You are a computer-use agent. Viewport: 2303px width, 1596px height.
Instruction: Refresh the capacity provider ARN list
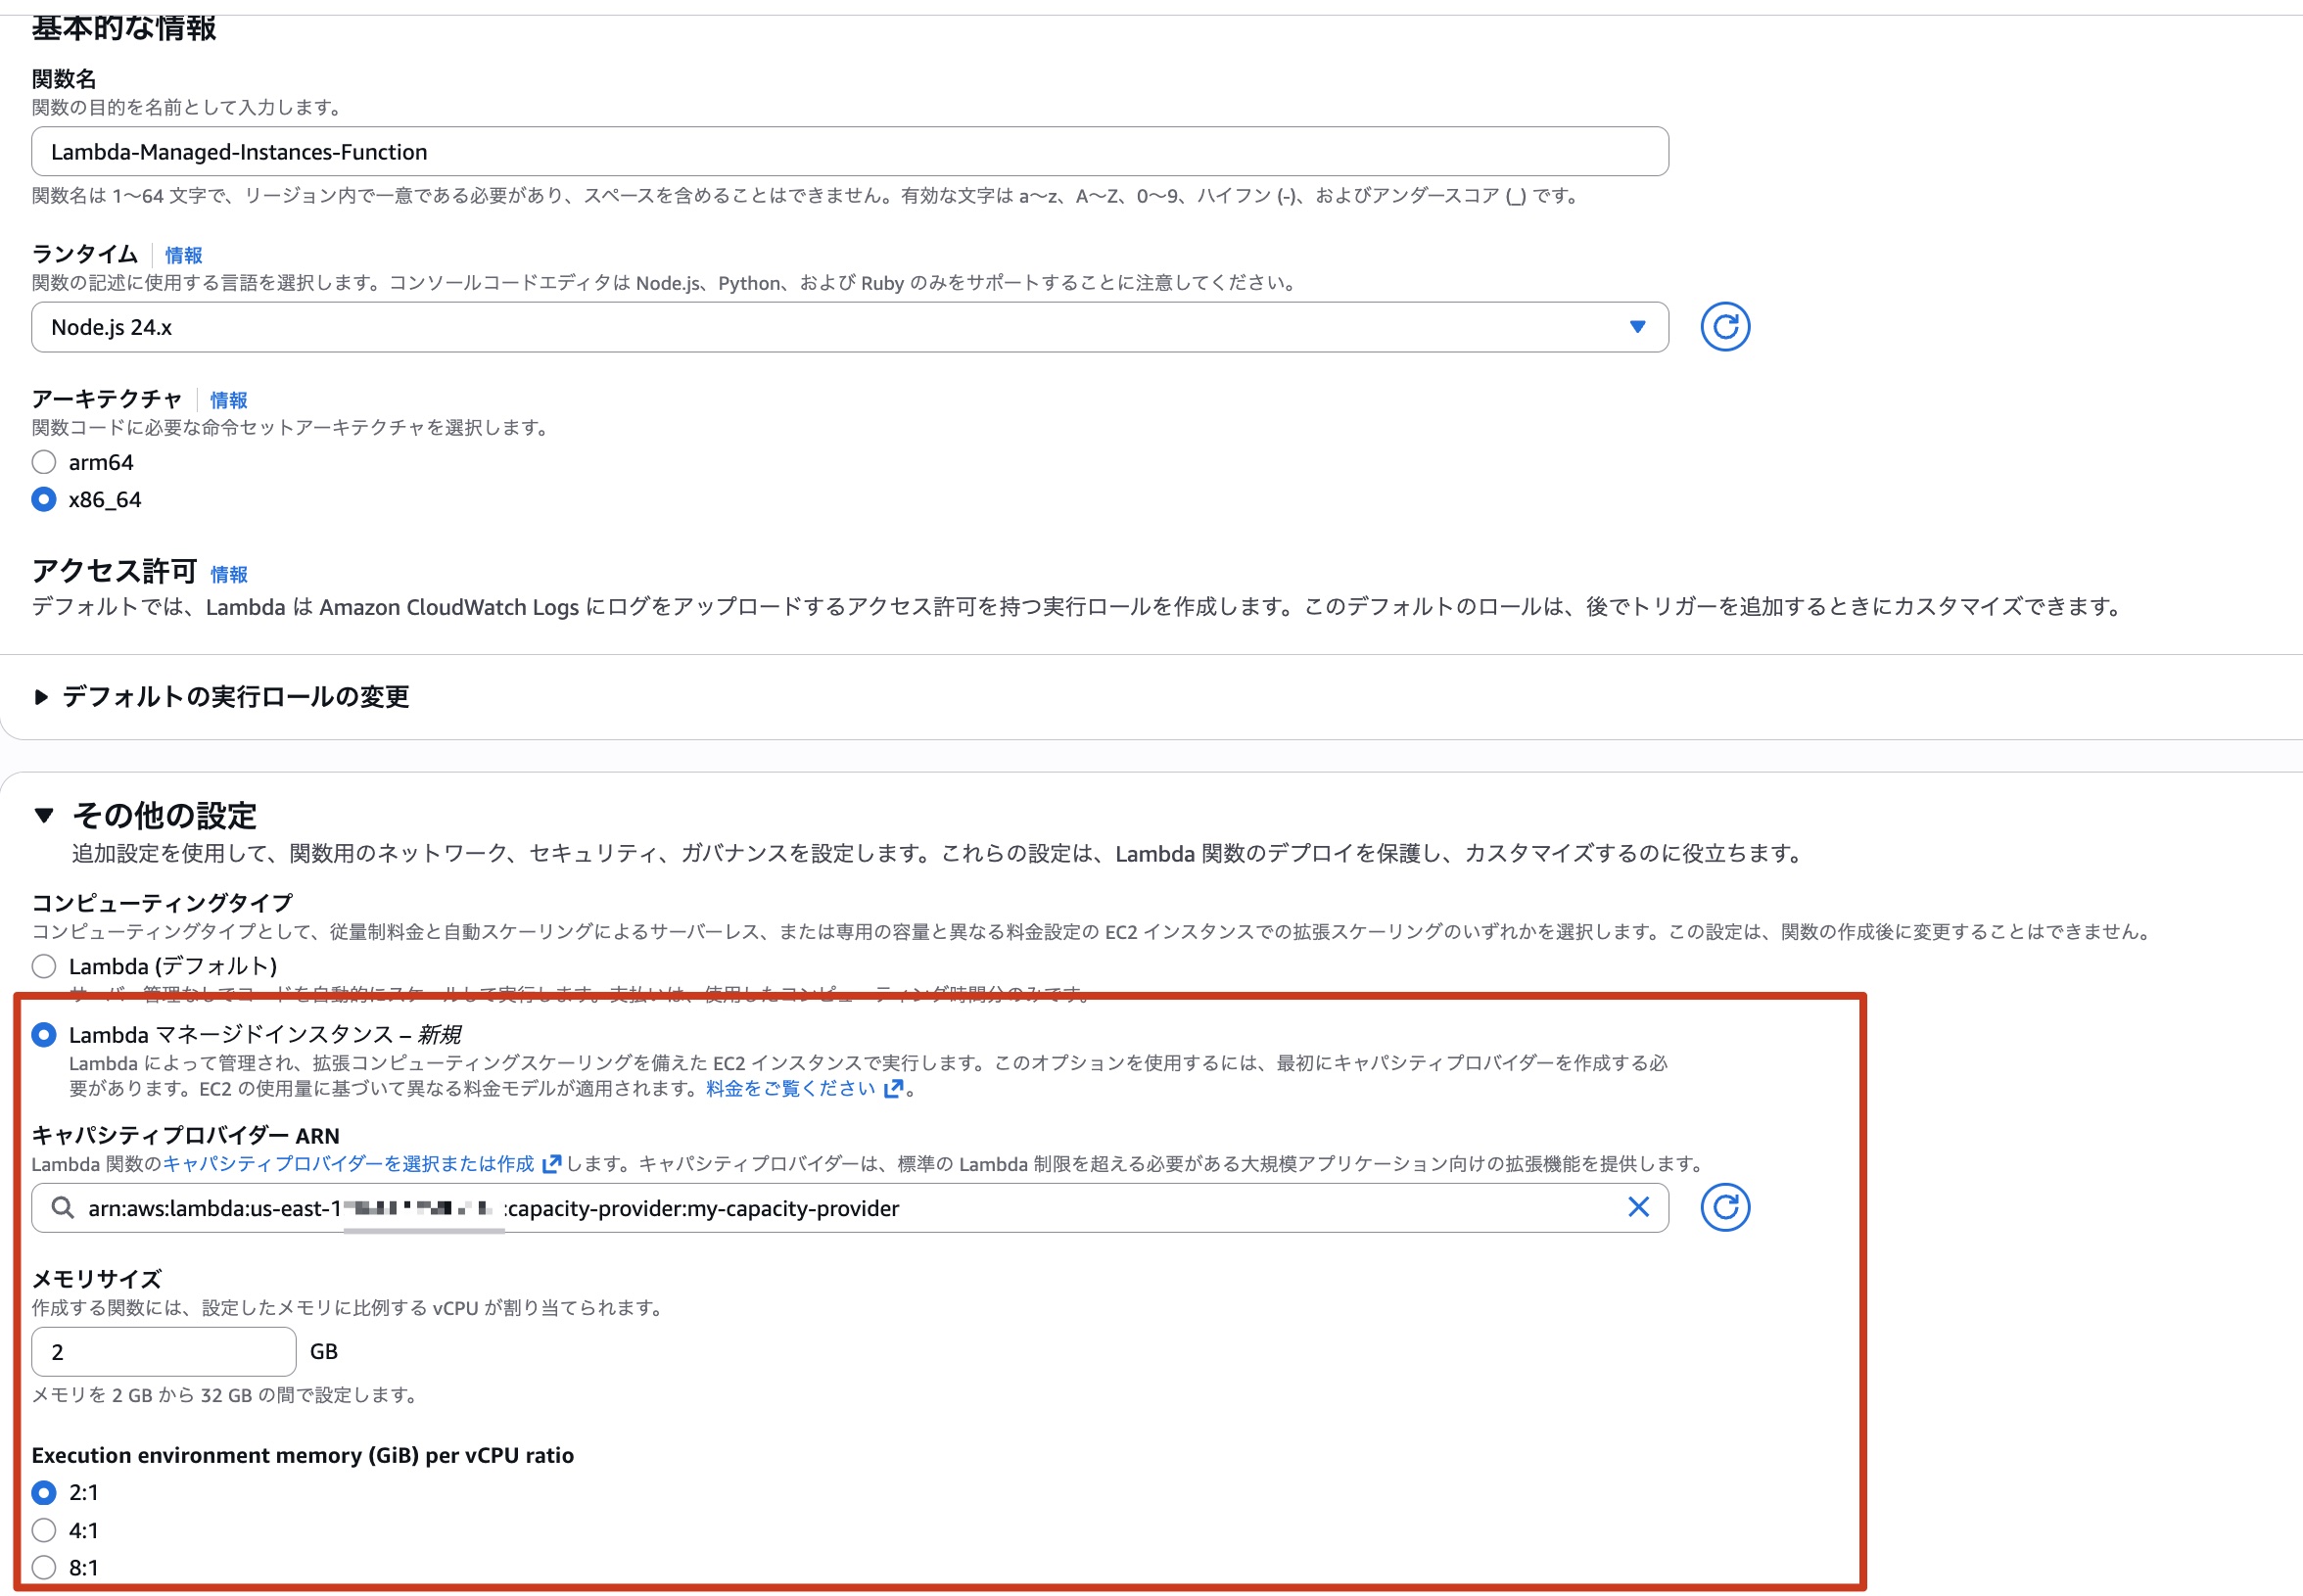tap(1725, 1207)
